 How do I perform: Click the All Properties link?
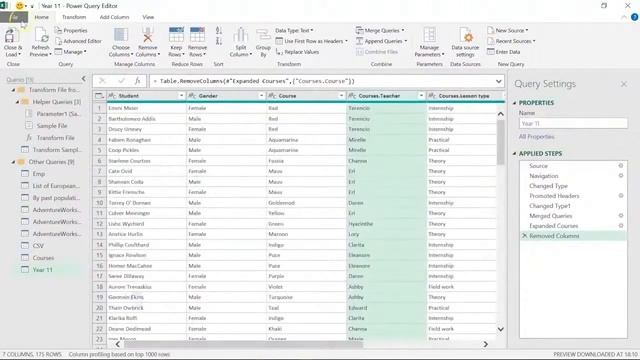[536, 136]
